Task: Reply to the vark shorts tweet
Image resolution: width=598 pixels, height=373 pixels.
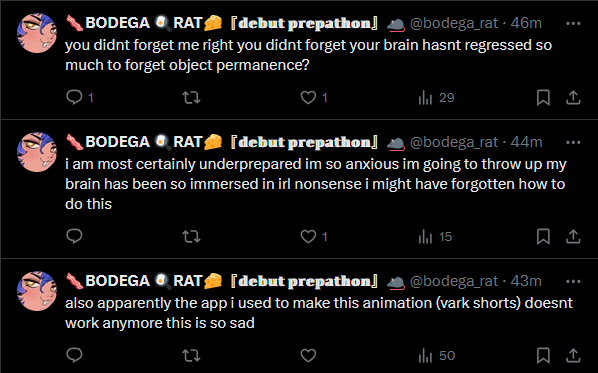Action: pyautogui.click(x=74, y=355)
